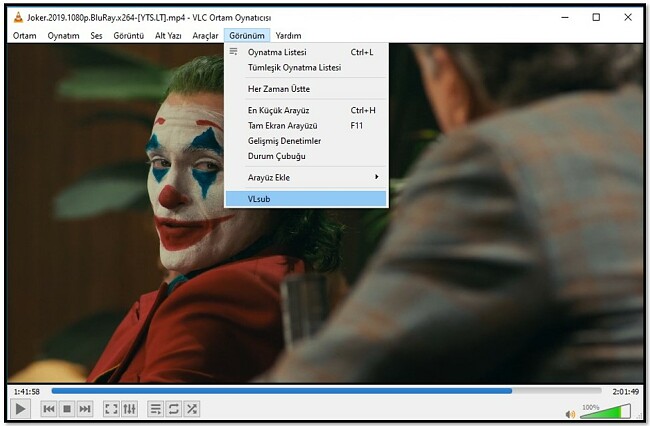
Task: Click the Play button
Action: click(x=20, y=409)
